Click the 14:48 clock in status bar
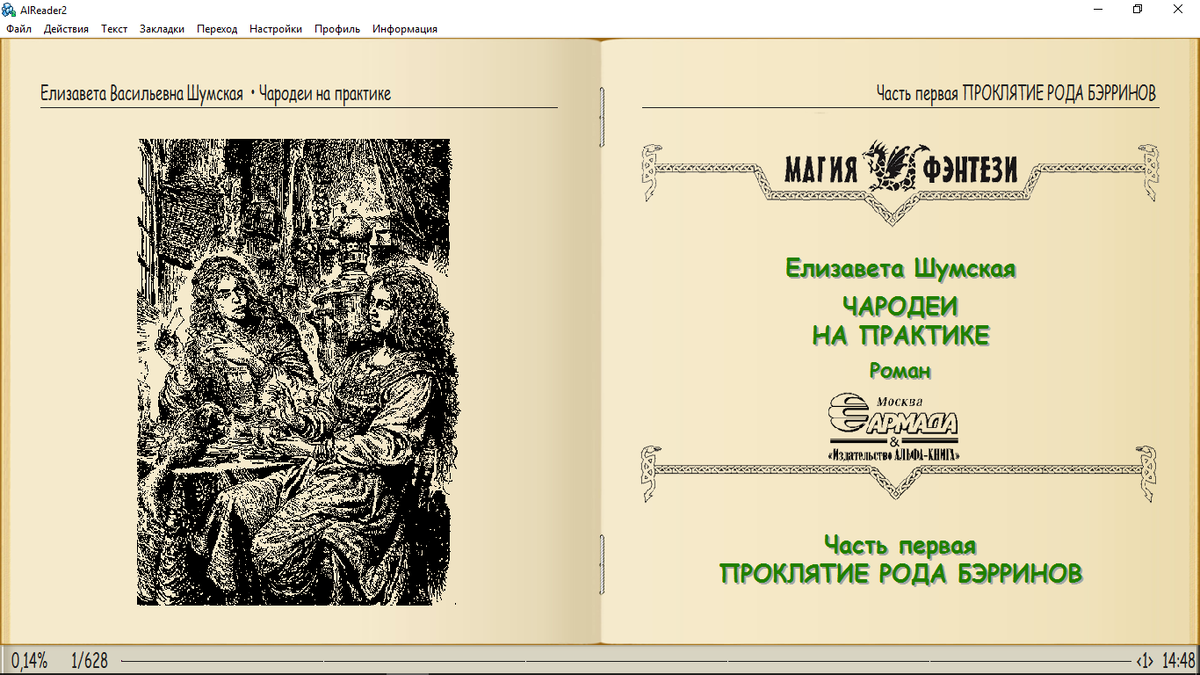 [x=1179, y=661]
